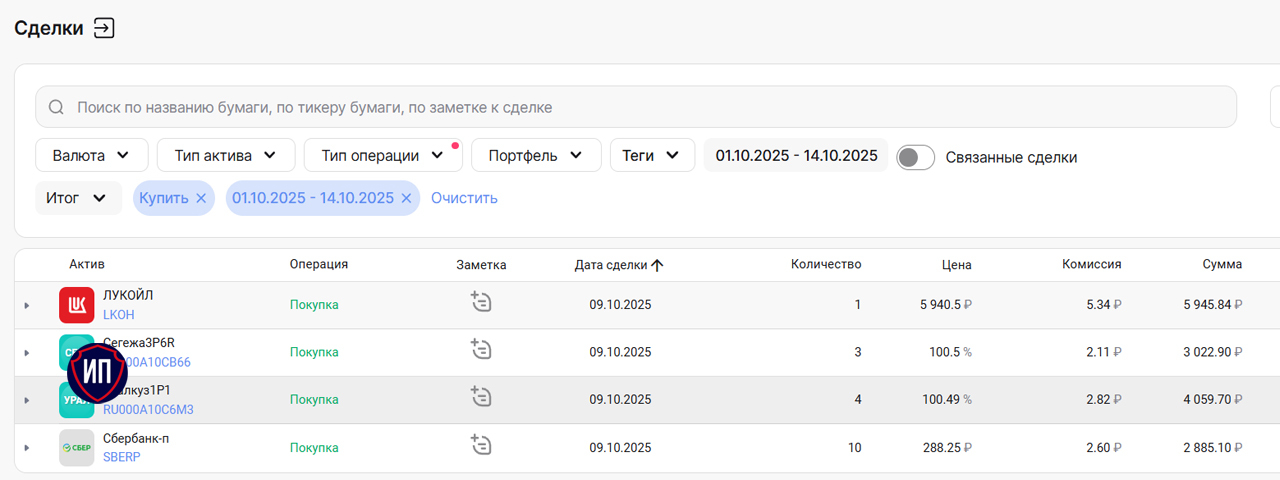Click the search field for deals
The image size is (1280, 480).
[636, 107]
